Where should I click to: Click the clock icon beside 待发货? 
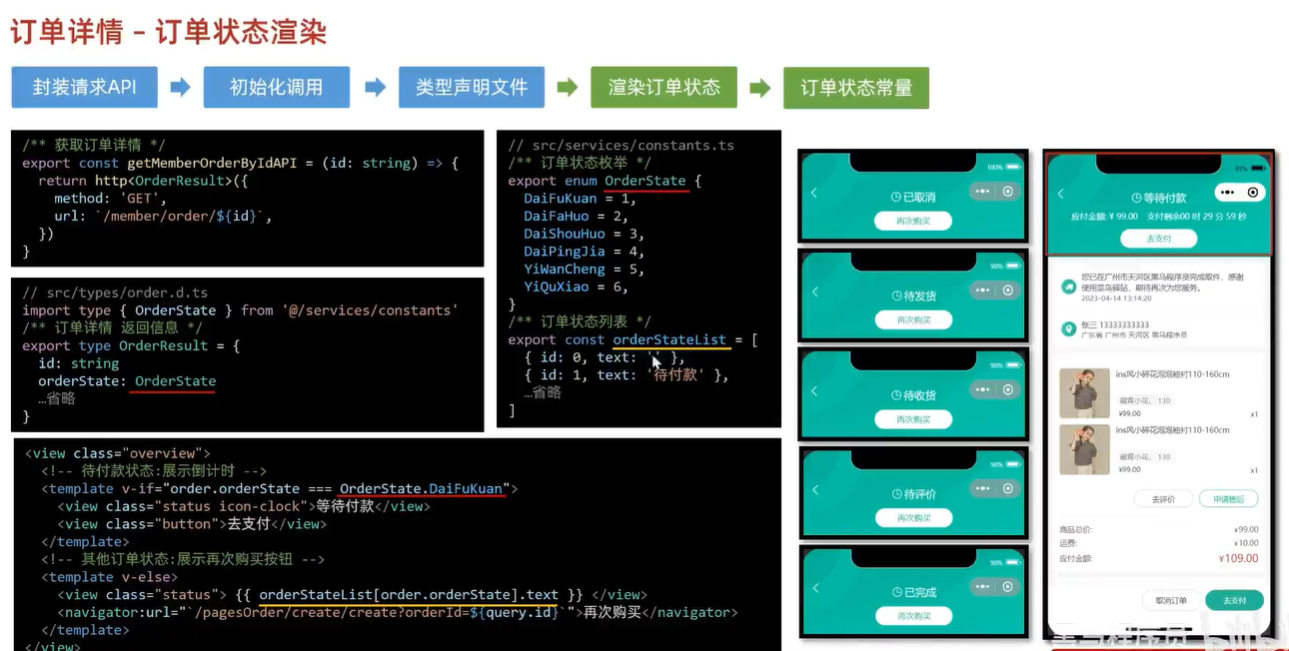coord(896,297)
